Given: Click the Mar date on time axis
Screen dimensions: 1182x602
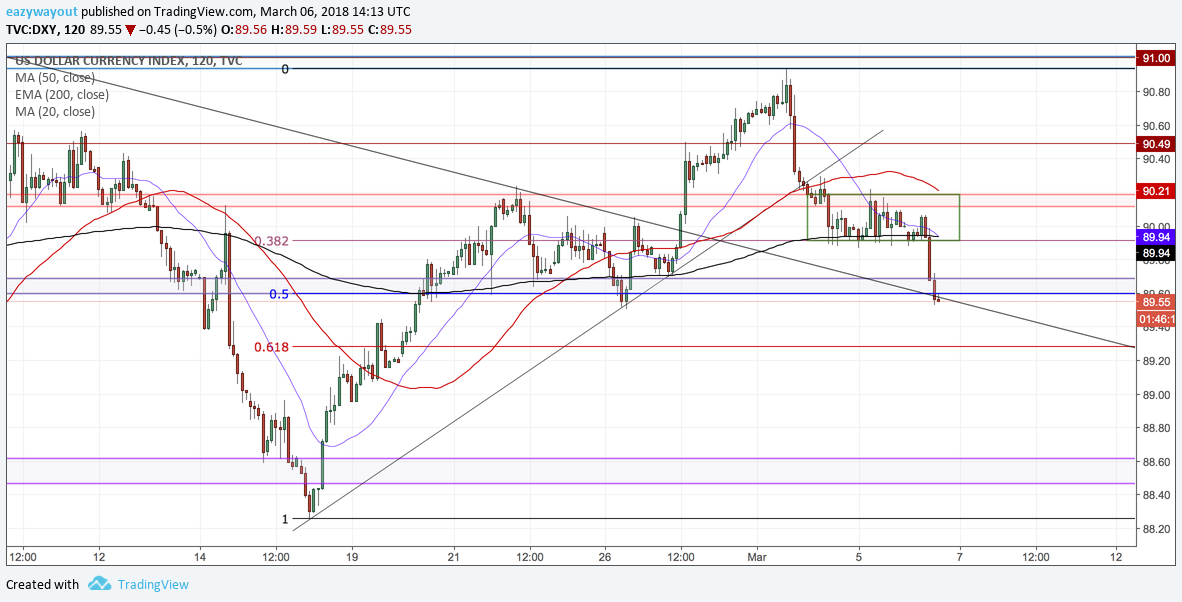Looking at the screenshot, I should click(x=758, y=559).
